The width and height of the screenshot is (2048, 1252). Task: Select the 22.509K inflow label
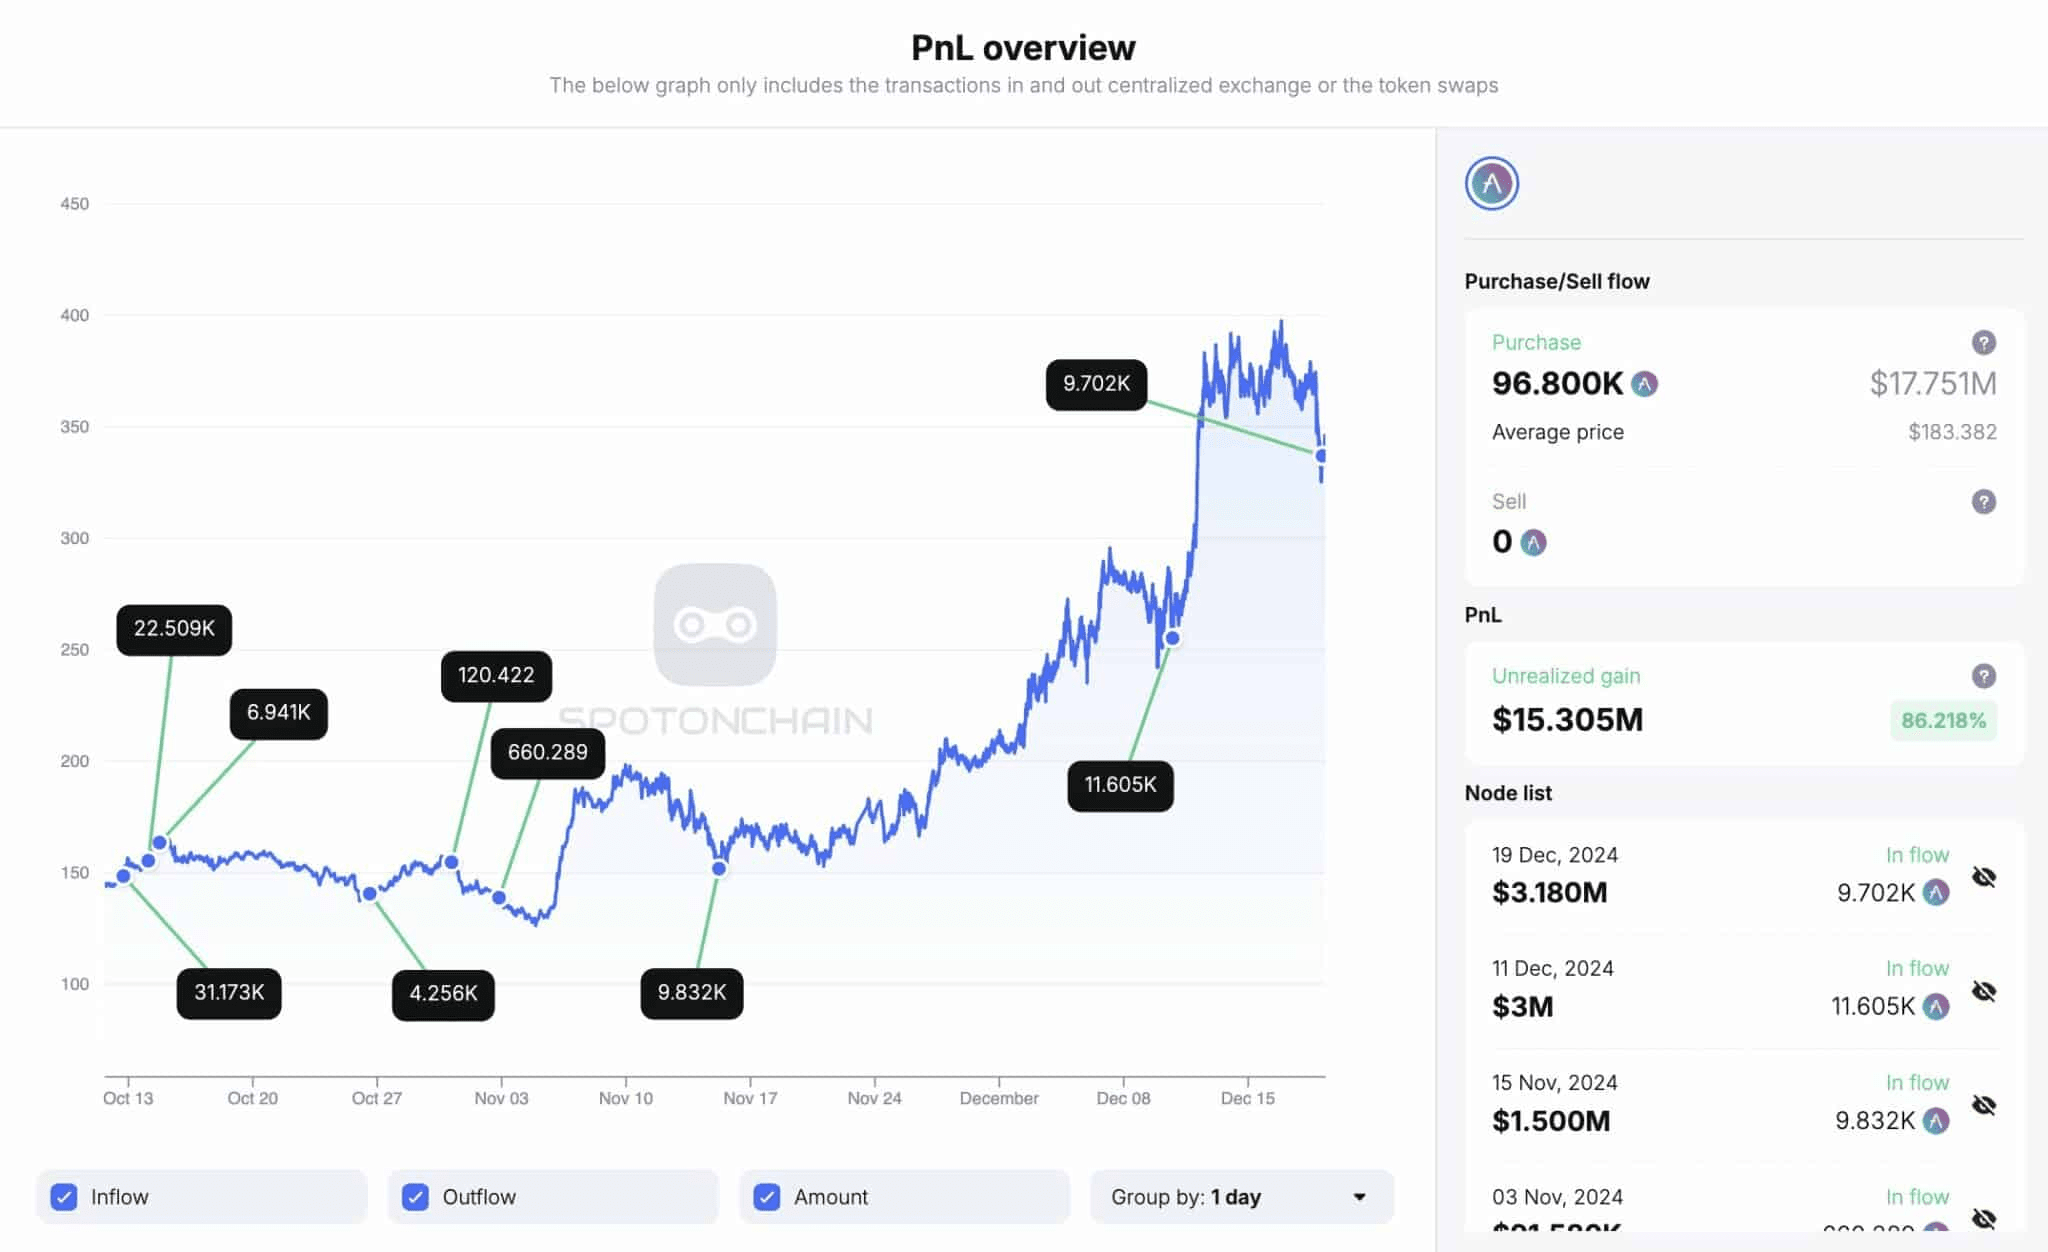tap(174, 629)
